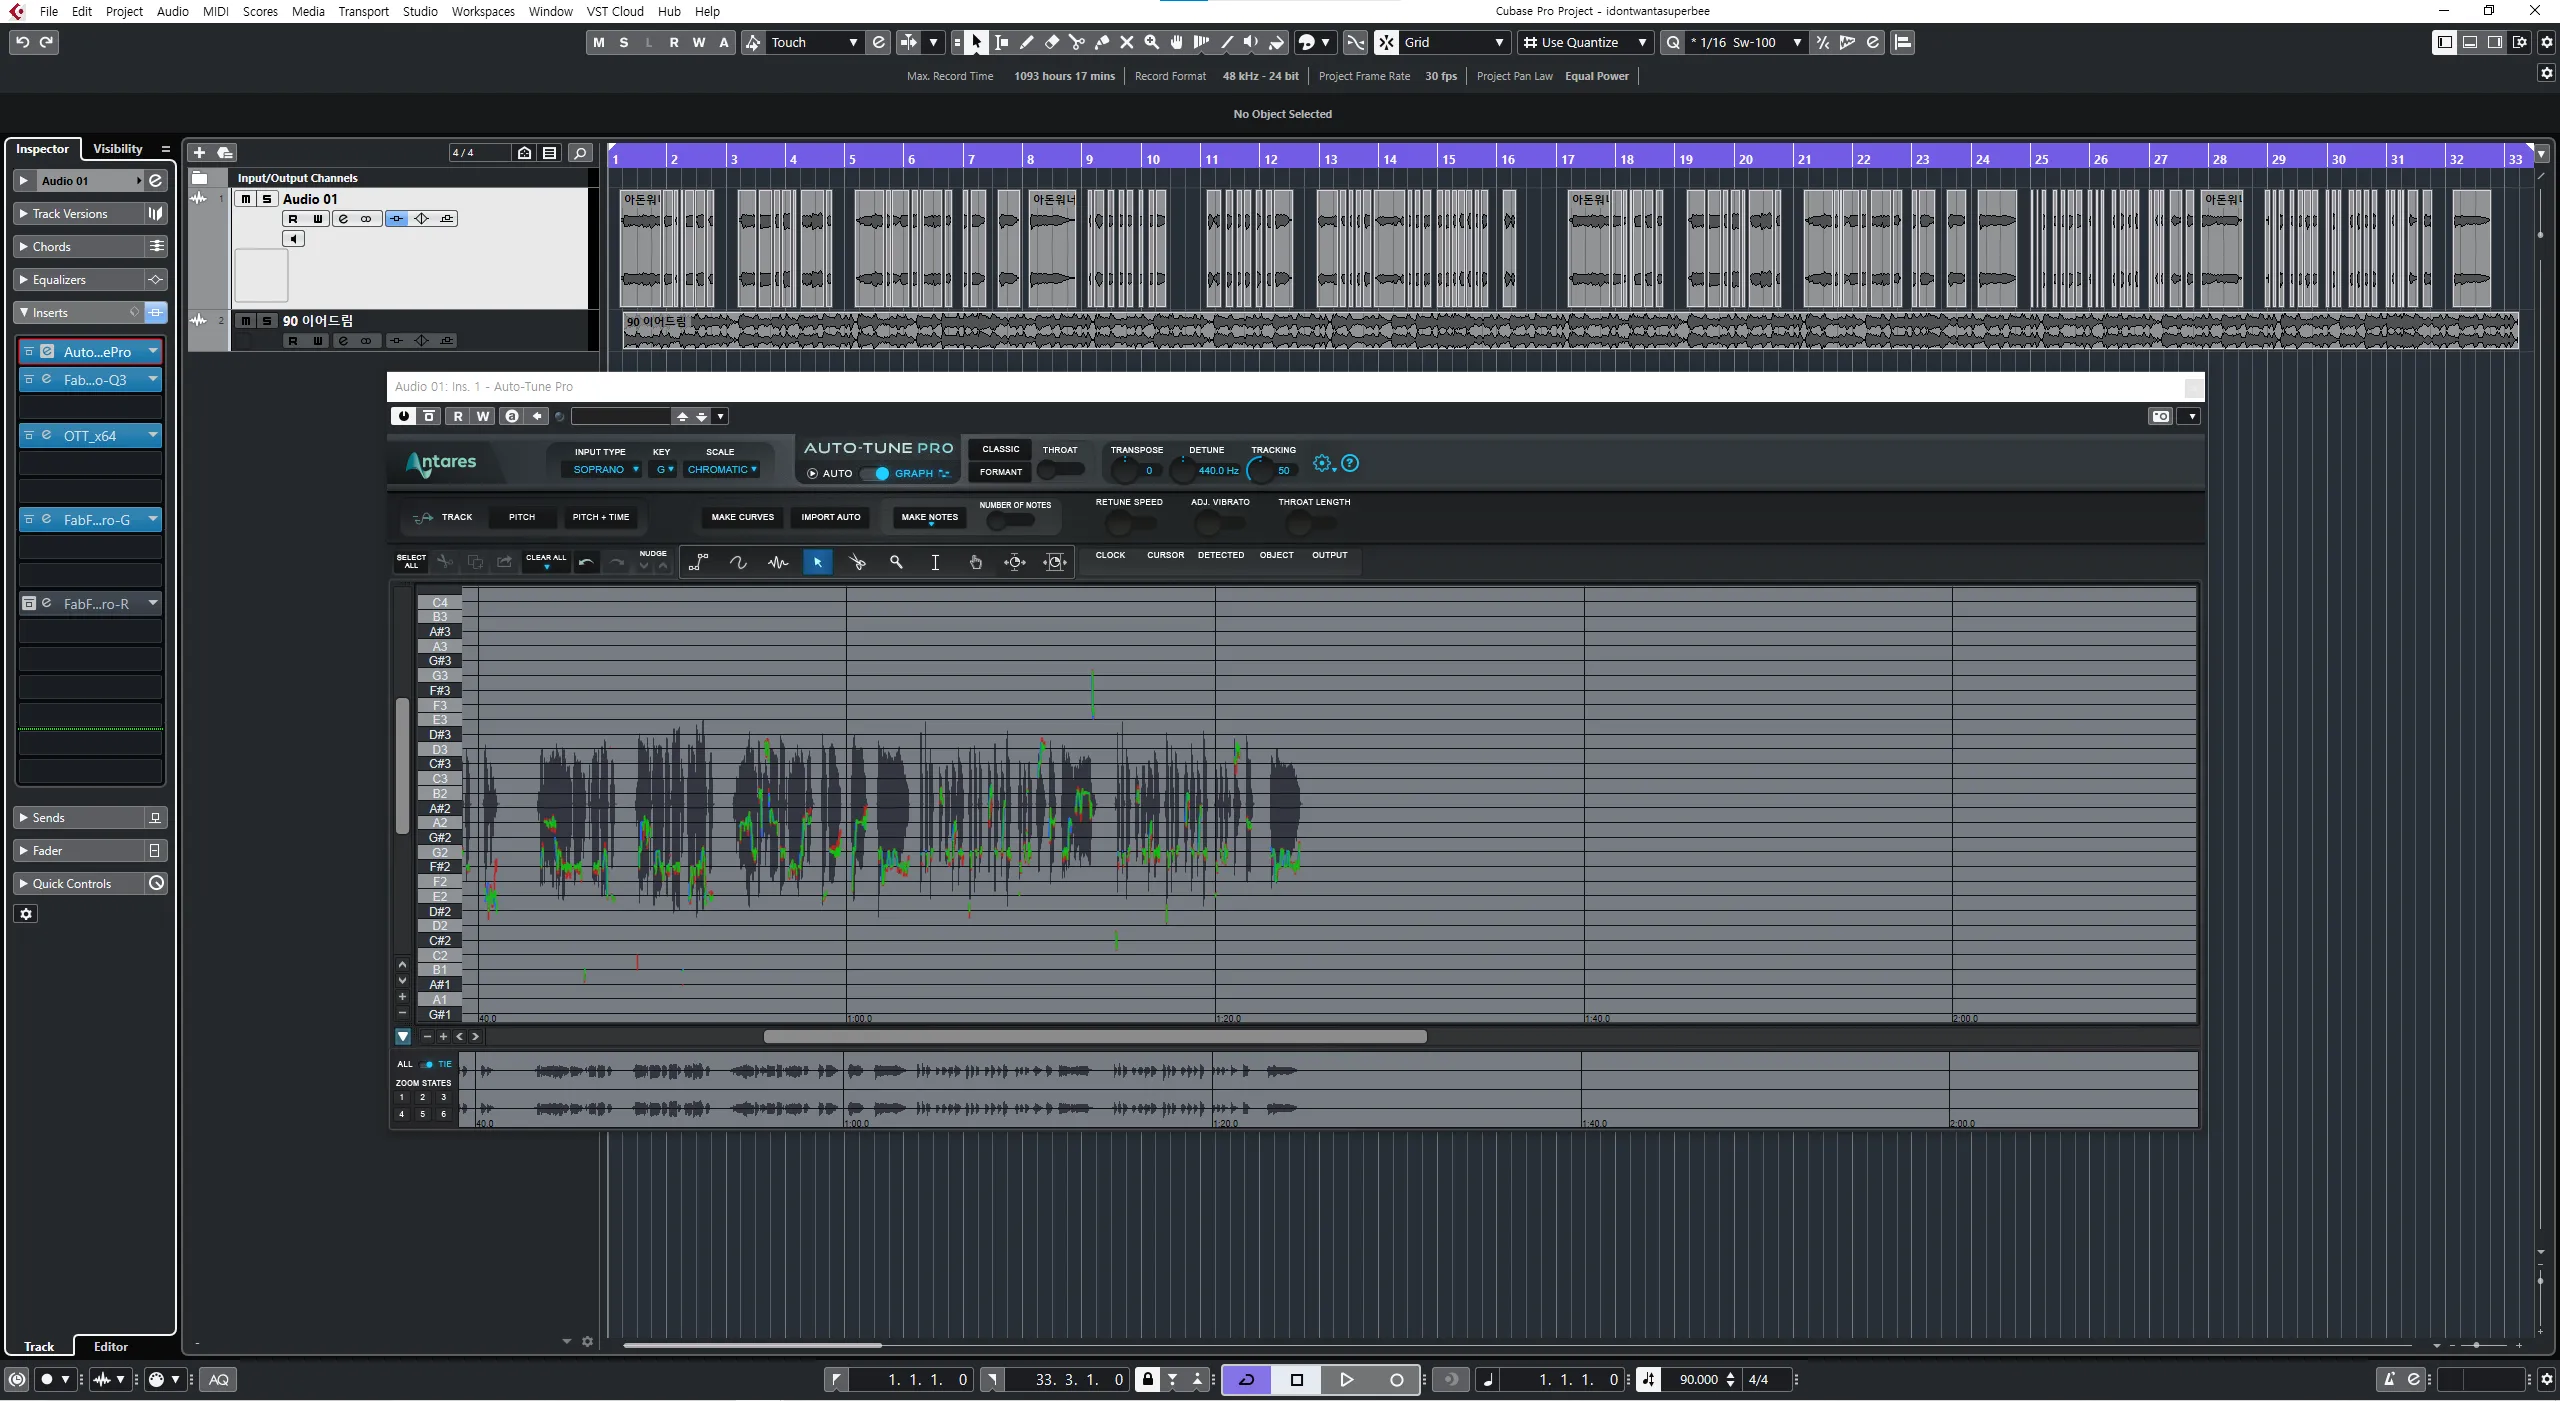
Task: Expand the Equalizers inspector section
Action: [x=79, y=279]
